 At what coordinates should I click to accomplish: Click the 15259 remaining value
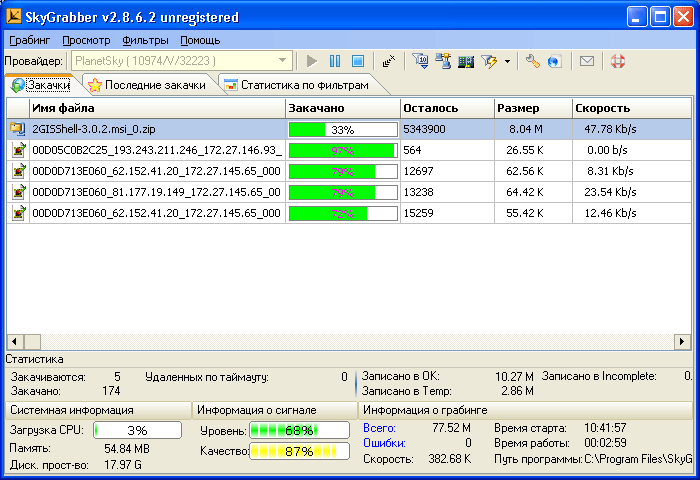tap(418, 213)
